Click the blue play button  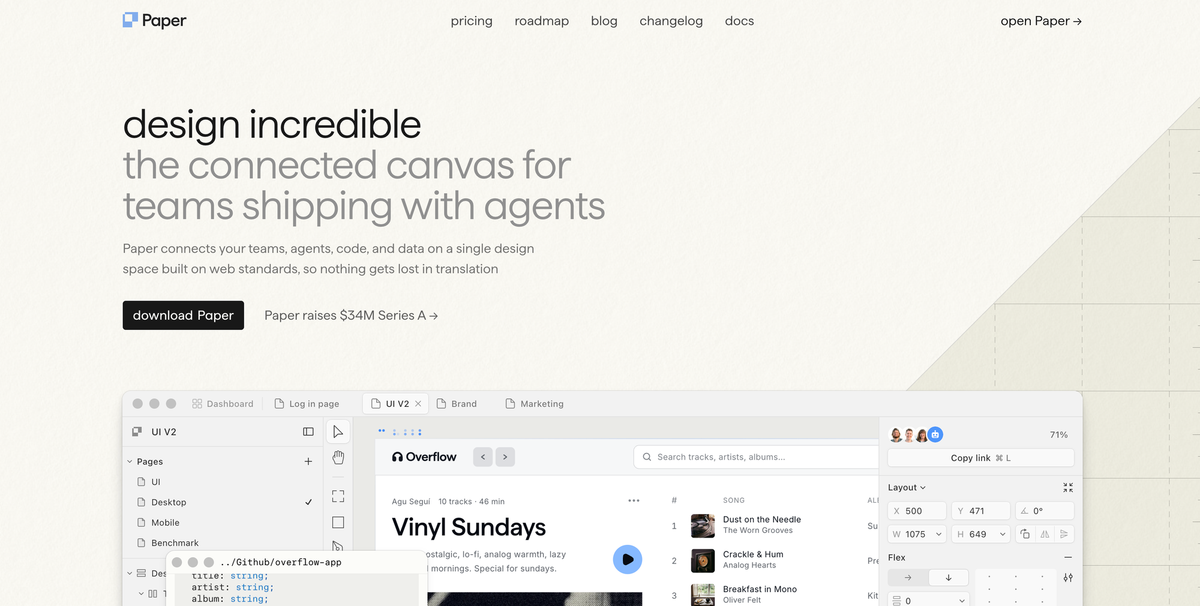point(627,559)
